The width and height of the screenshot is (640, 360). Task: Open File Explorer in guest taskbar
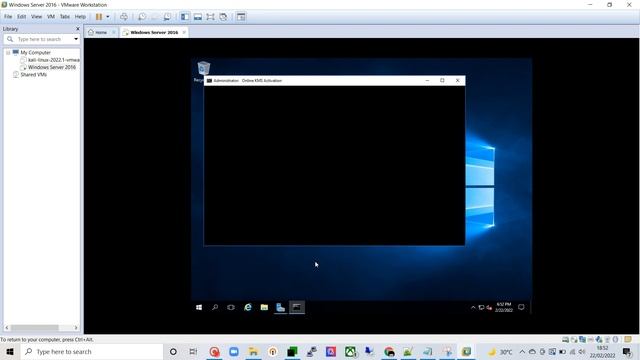(x=264, y=307)
